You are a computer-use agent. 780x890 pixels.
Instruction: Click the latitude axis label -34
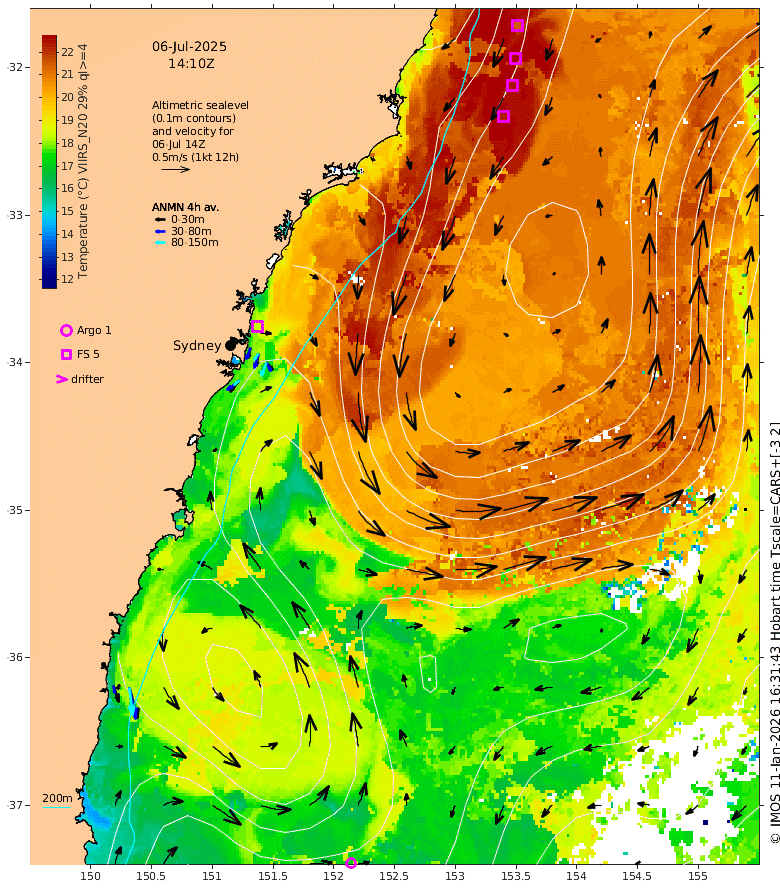pos(15,362)
